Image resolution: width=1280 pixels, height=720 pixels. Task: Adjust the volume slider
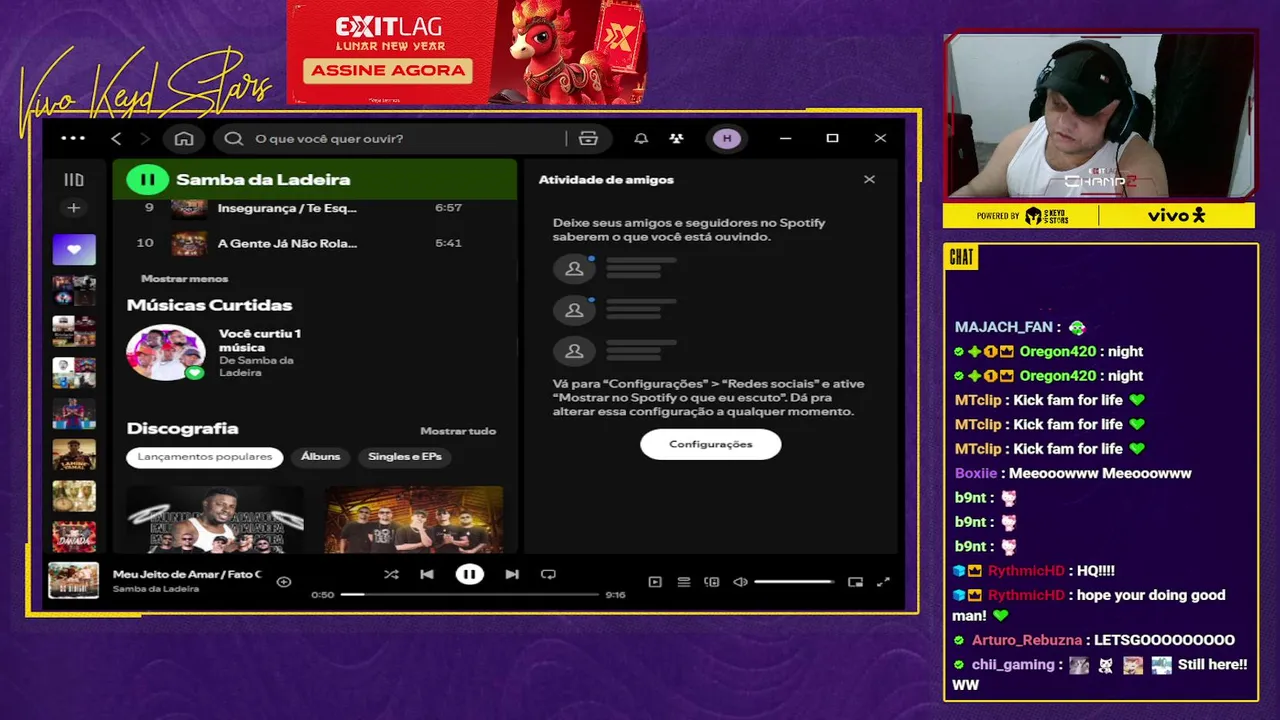[x=794, y=582]
